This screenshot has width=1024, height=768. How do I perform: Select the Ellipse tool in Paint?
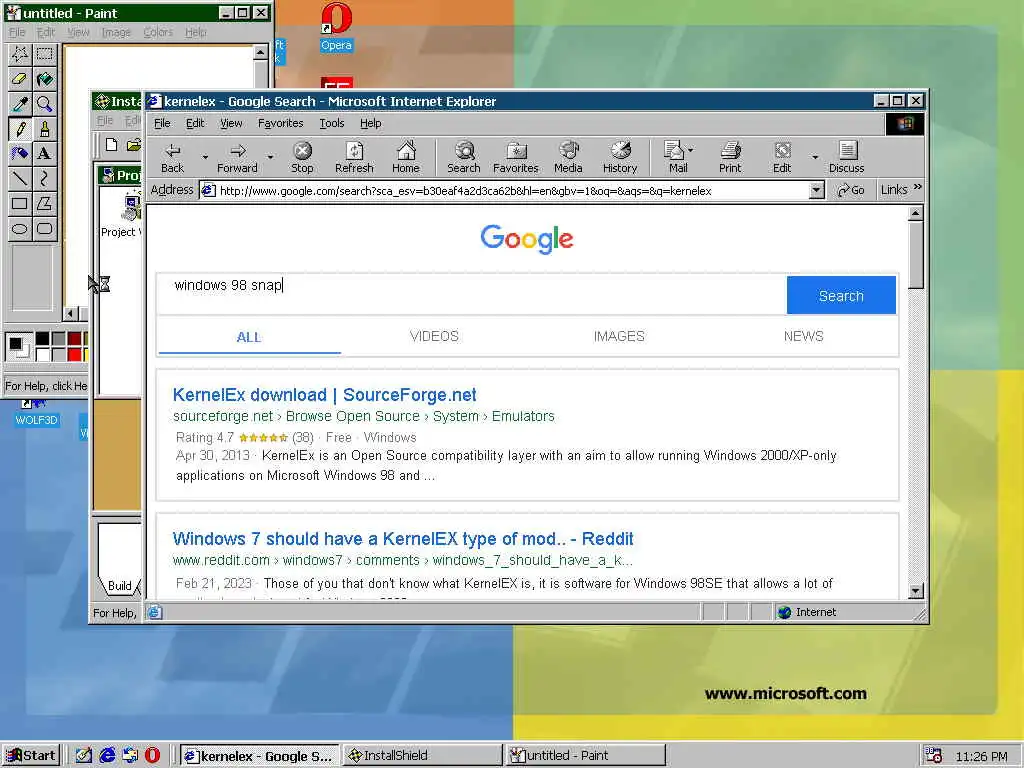tap(20, 229)
